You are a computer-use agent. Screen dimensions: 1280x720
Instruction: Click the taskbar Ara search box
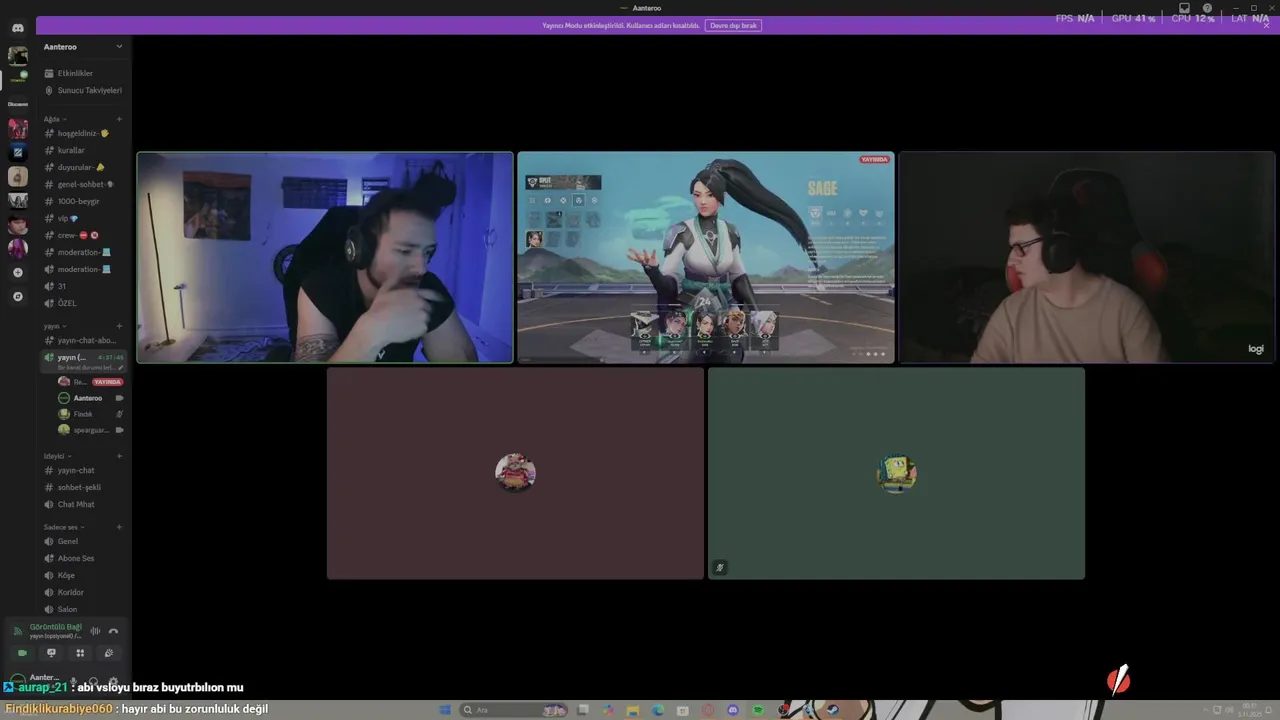(515, 710)
